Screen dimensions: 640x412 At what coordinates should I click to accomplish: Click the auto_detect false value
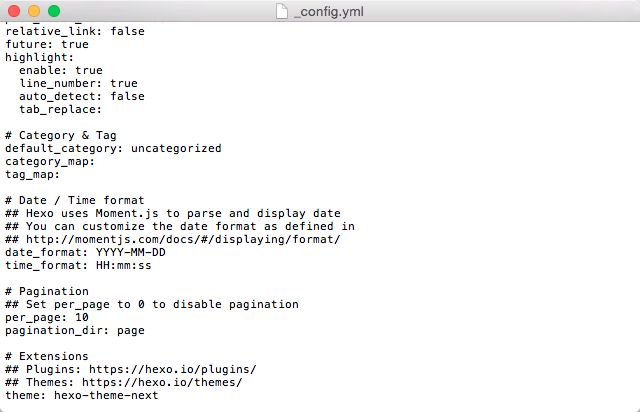(x=127, y=96)
